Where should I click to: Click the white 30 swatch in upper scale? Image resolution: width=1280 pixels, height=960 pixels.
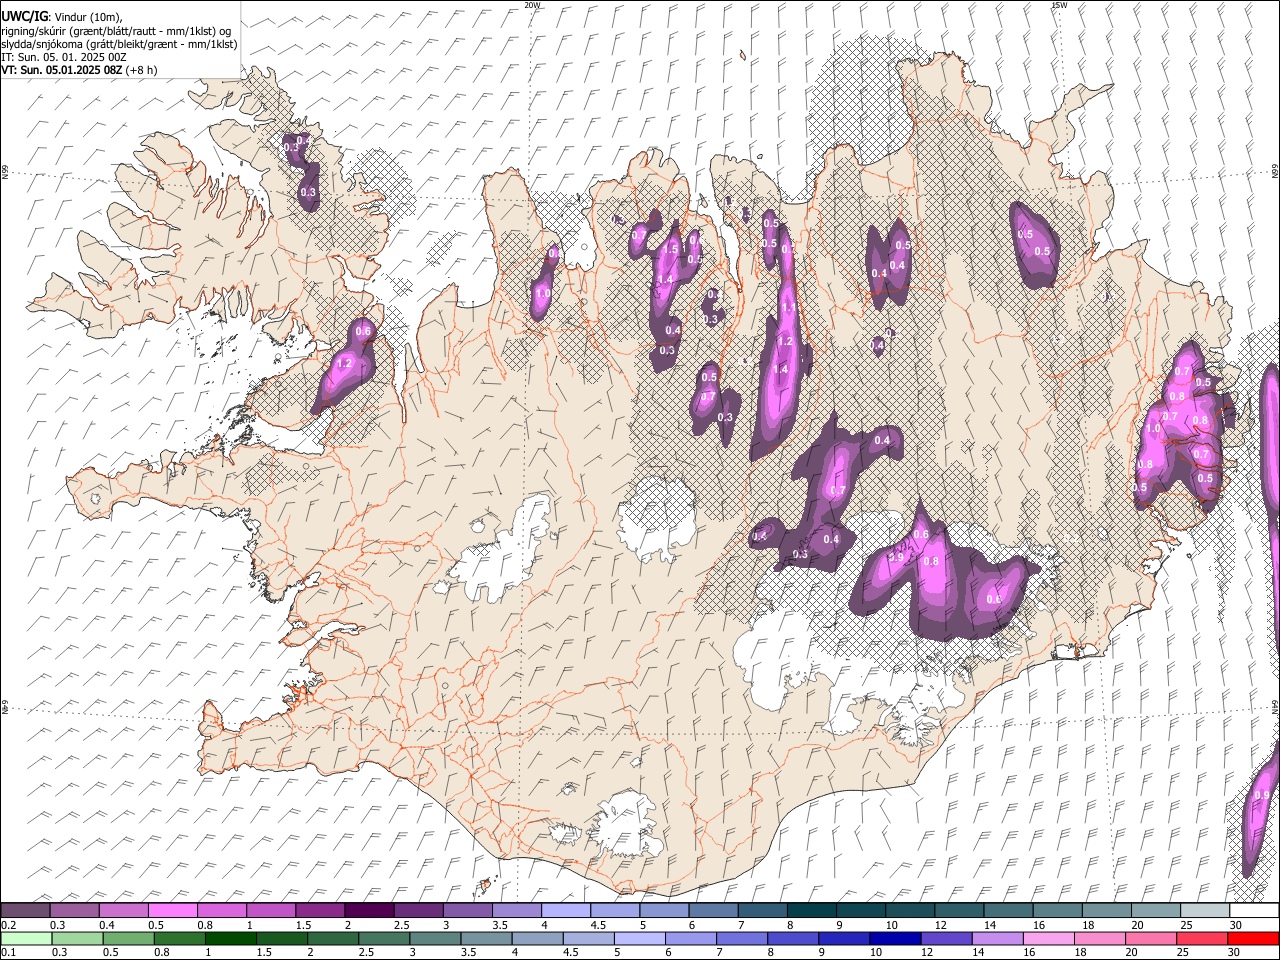click(x=1254, y=910)
